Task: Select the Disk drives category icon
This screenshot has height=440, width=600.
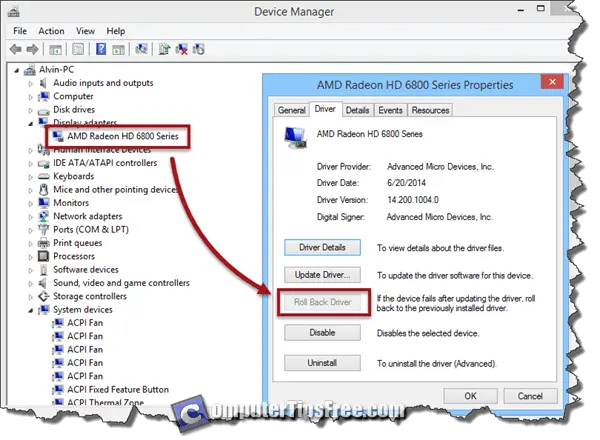Action: coord(44,111)
